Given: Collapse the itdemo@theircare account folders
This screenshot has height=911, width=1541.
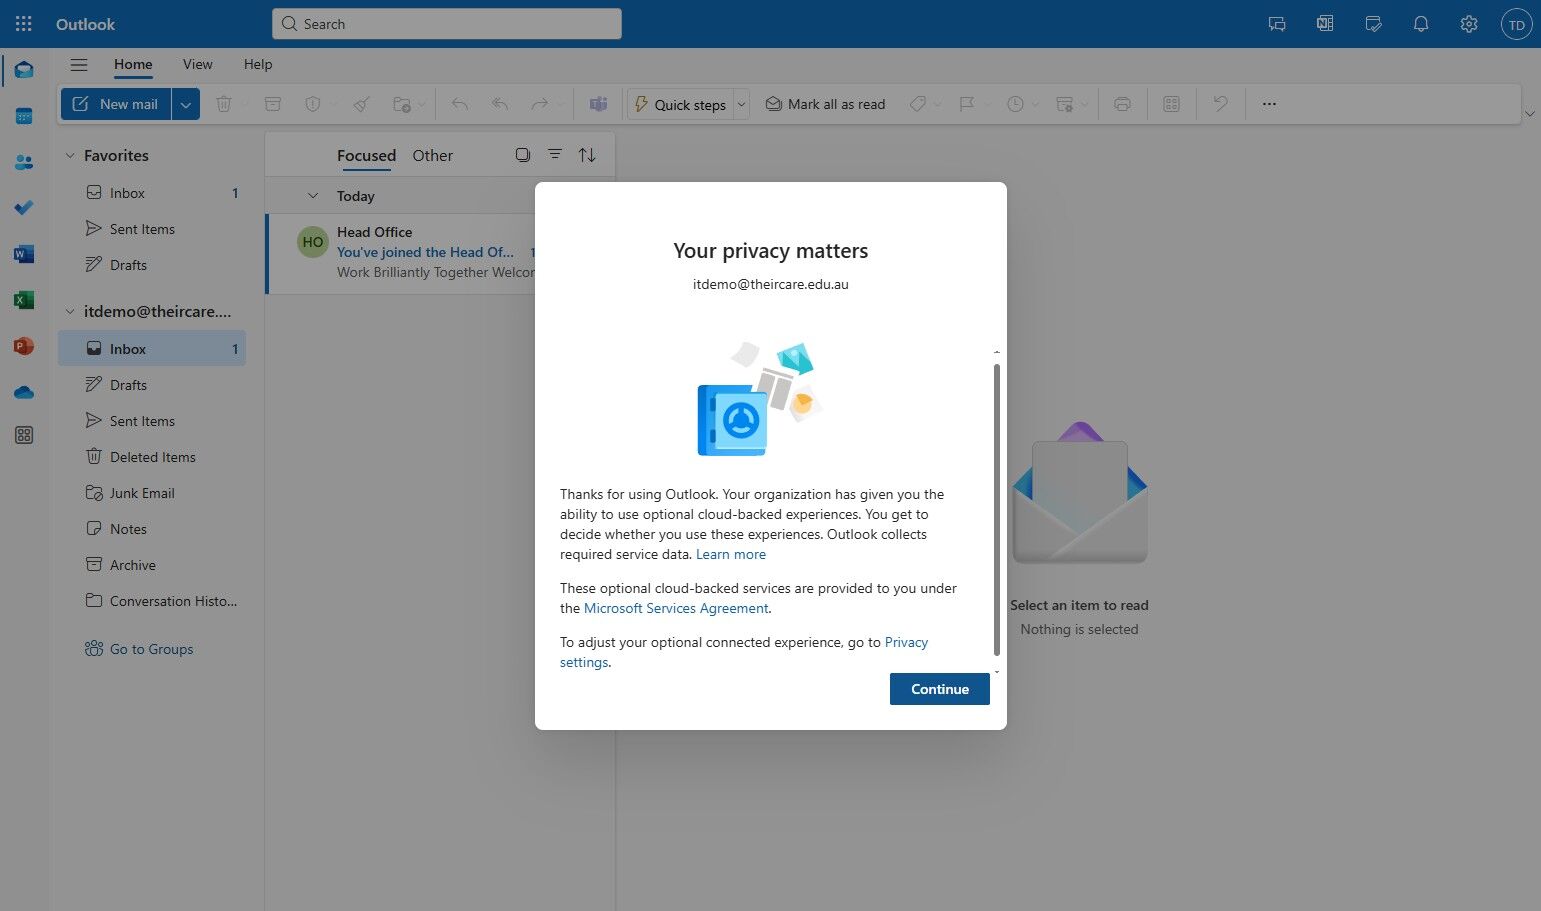Looking at the screenshot, I should point(70,312).
